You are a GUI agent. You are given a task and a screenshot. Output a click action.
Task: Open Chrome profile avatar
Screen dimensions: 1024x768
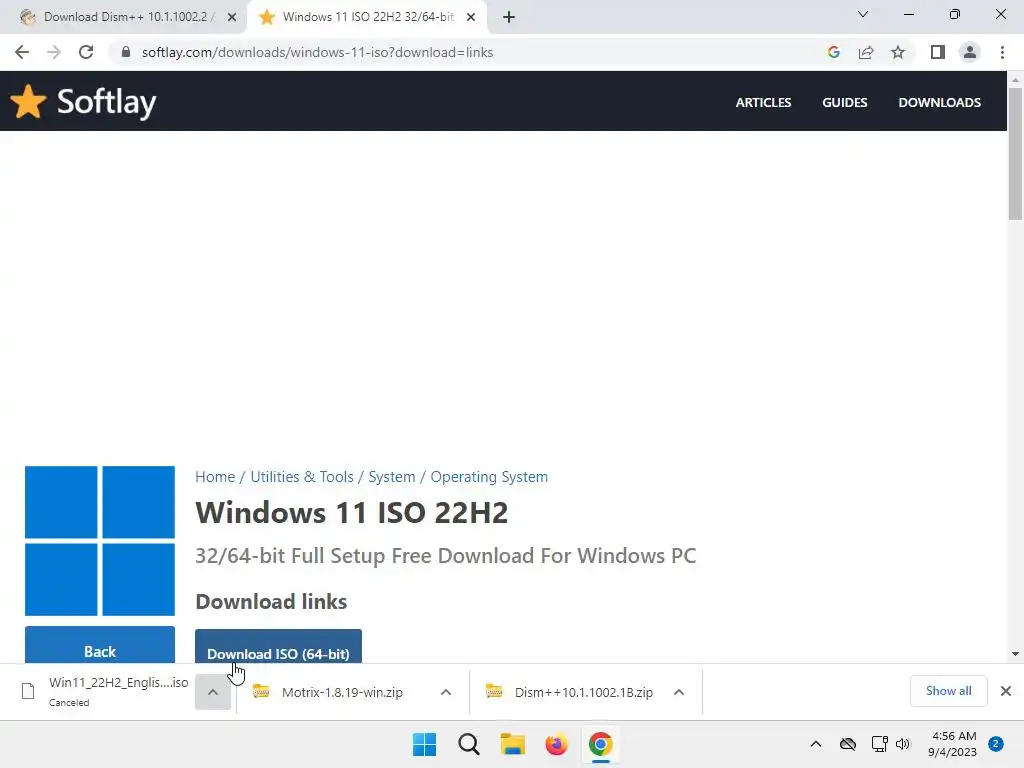pyautogui.click(x=970, y=52)
